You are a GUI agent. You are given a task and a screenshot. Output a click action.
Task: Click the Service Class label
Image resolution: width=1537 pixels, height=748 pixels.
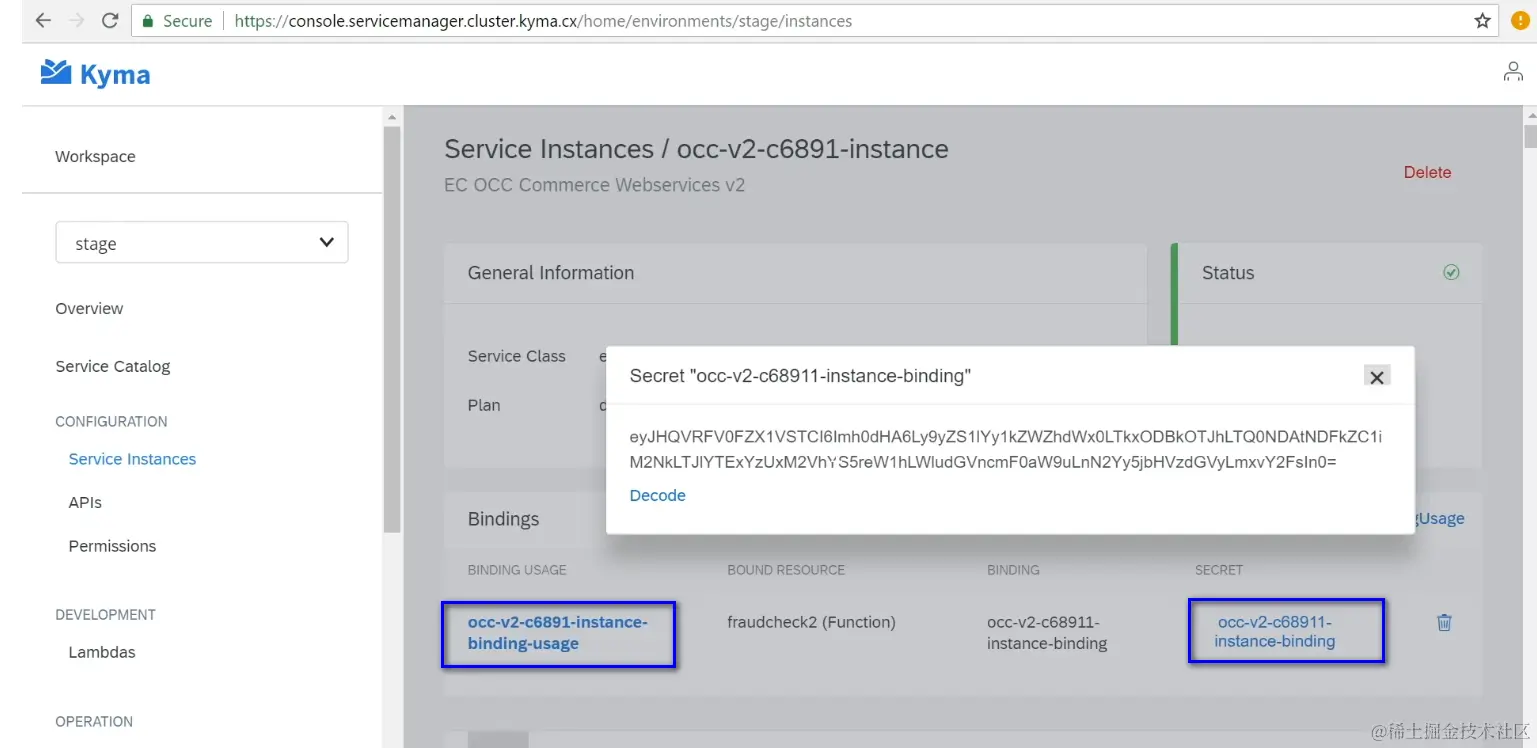[x=517, y=356]
